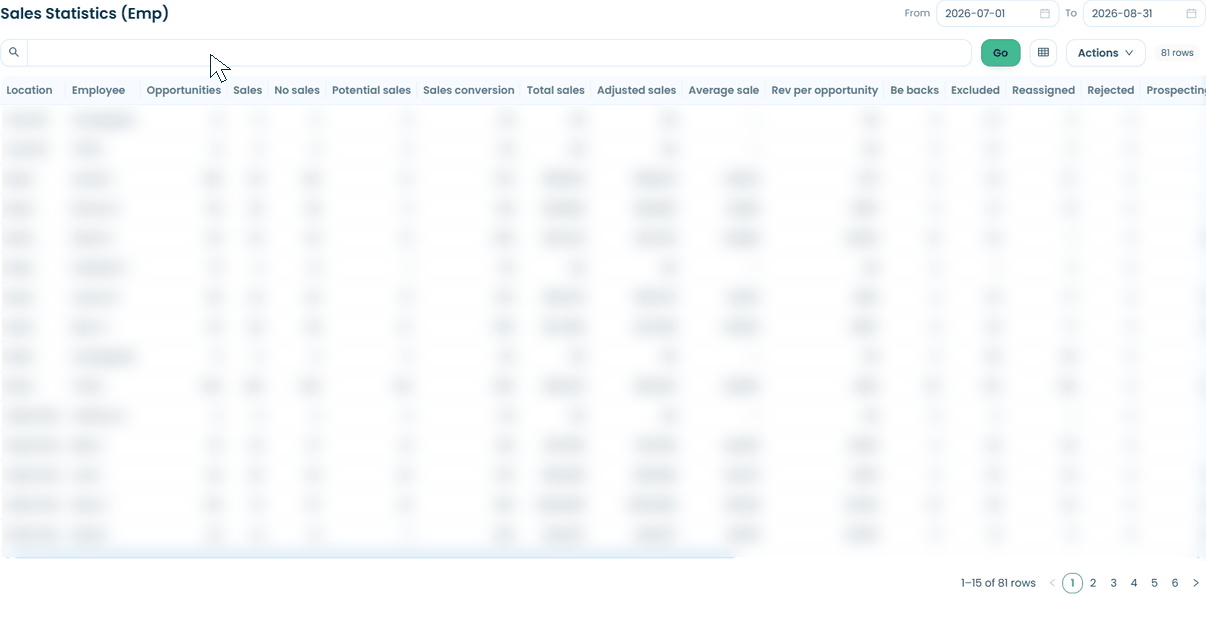Sort by Opportunities column header
Screen dimensions: 1206x620
pos(183,90)
